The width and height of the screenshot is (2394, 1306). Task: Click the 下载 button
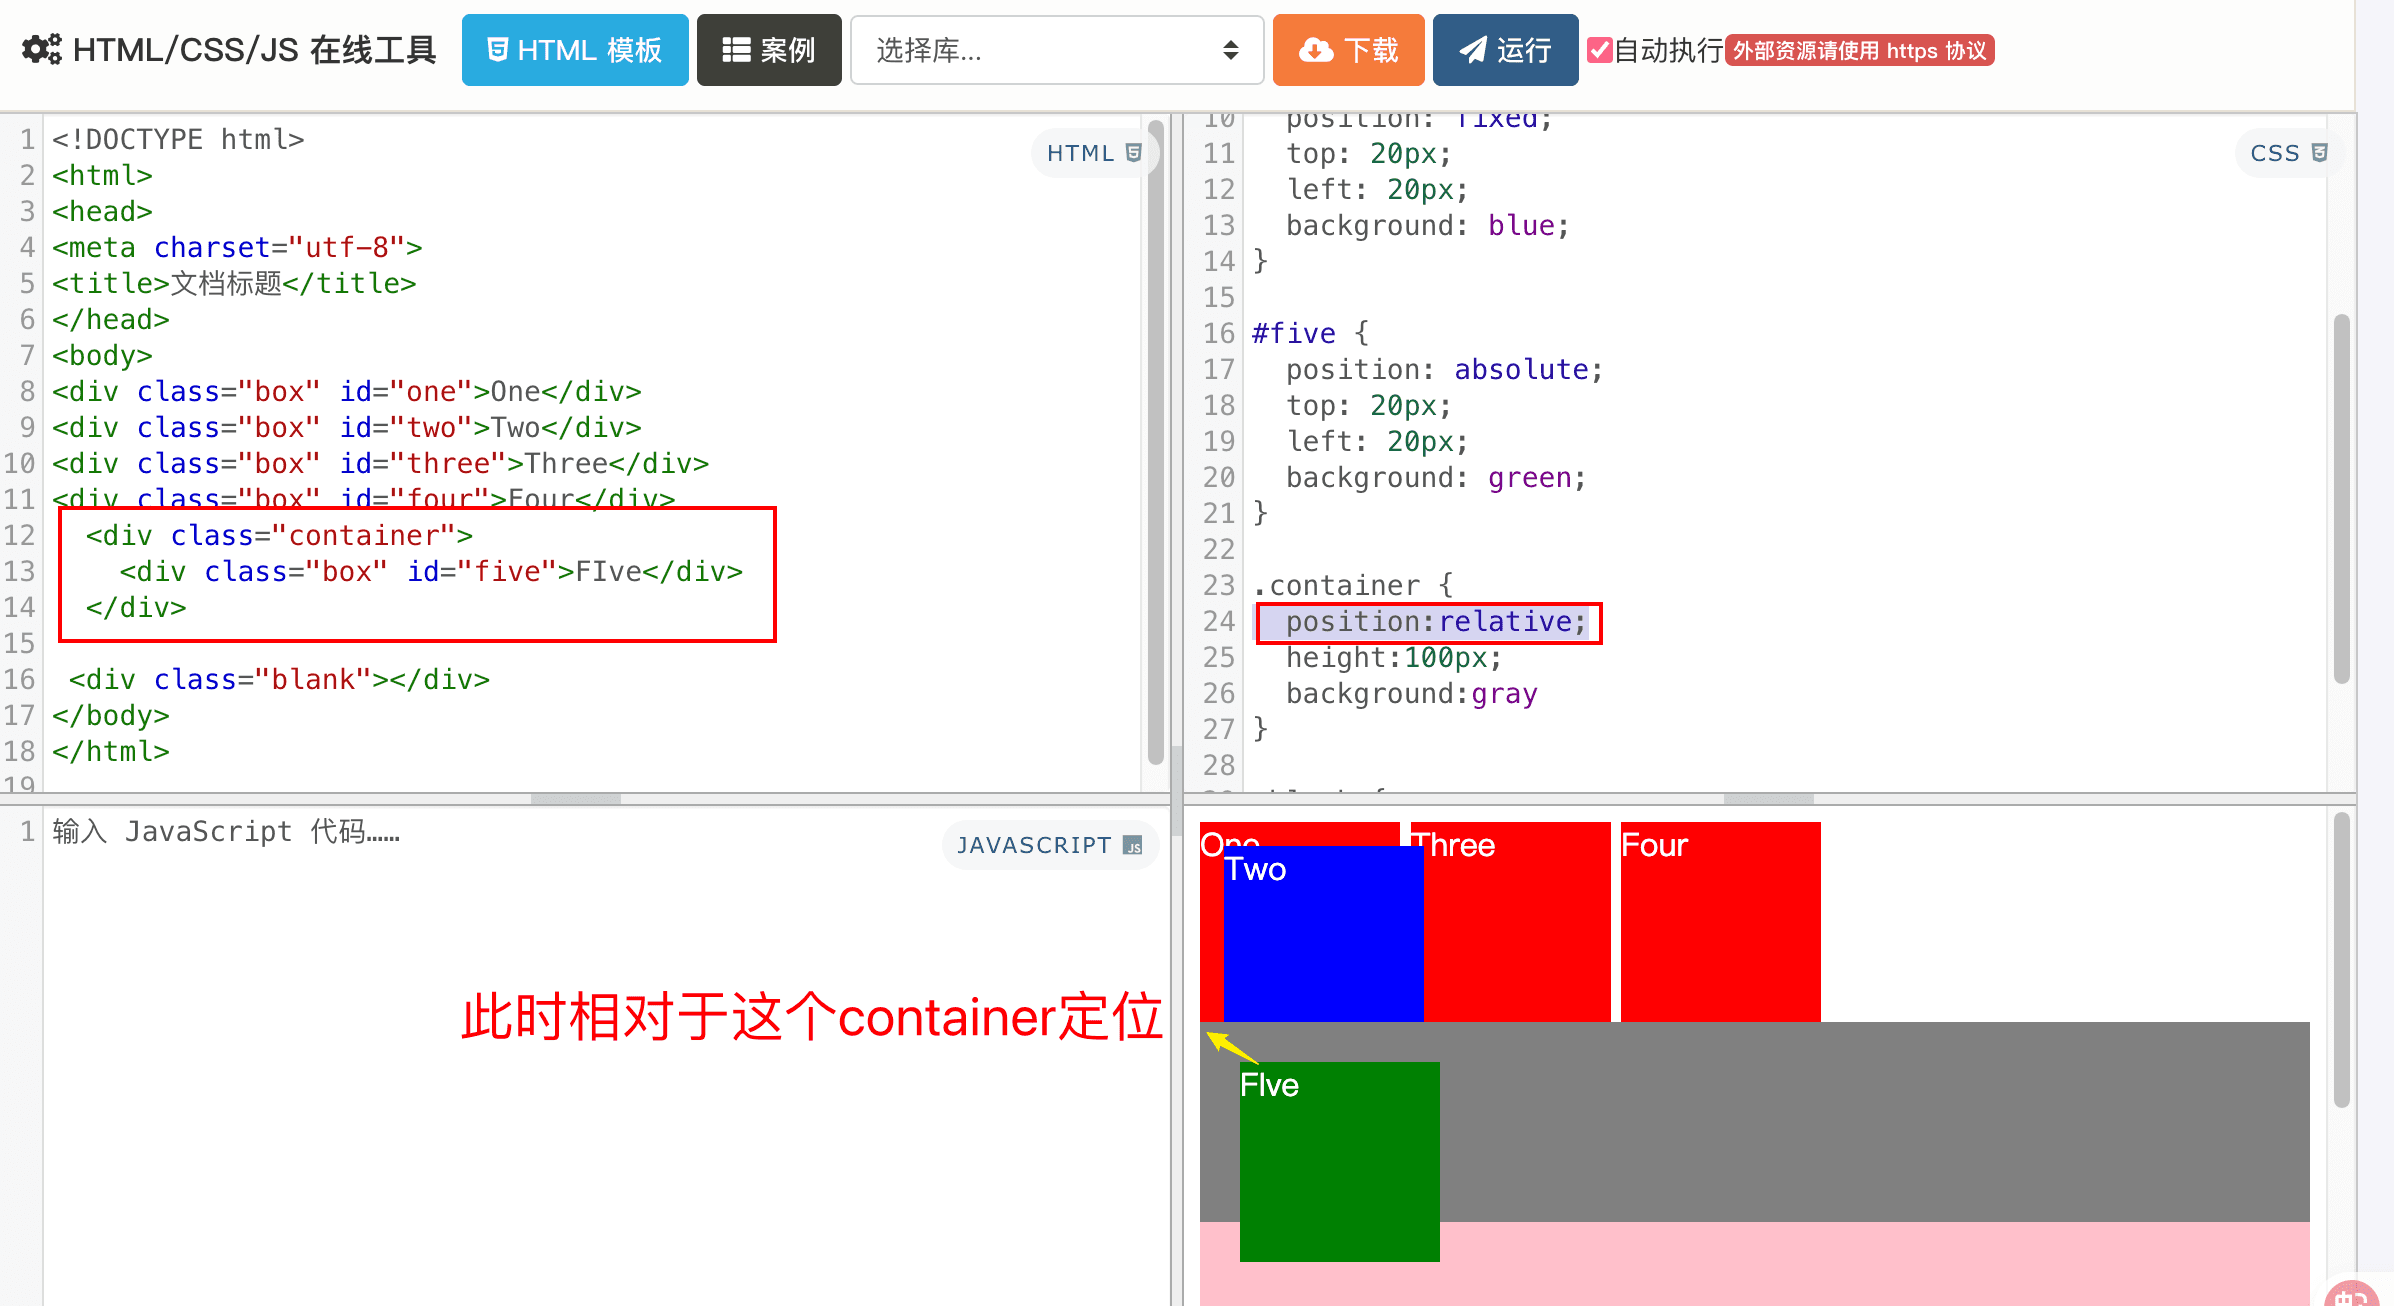click(x=1348, y=50)
